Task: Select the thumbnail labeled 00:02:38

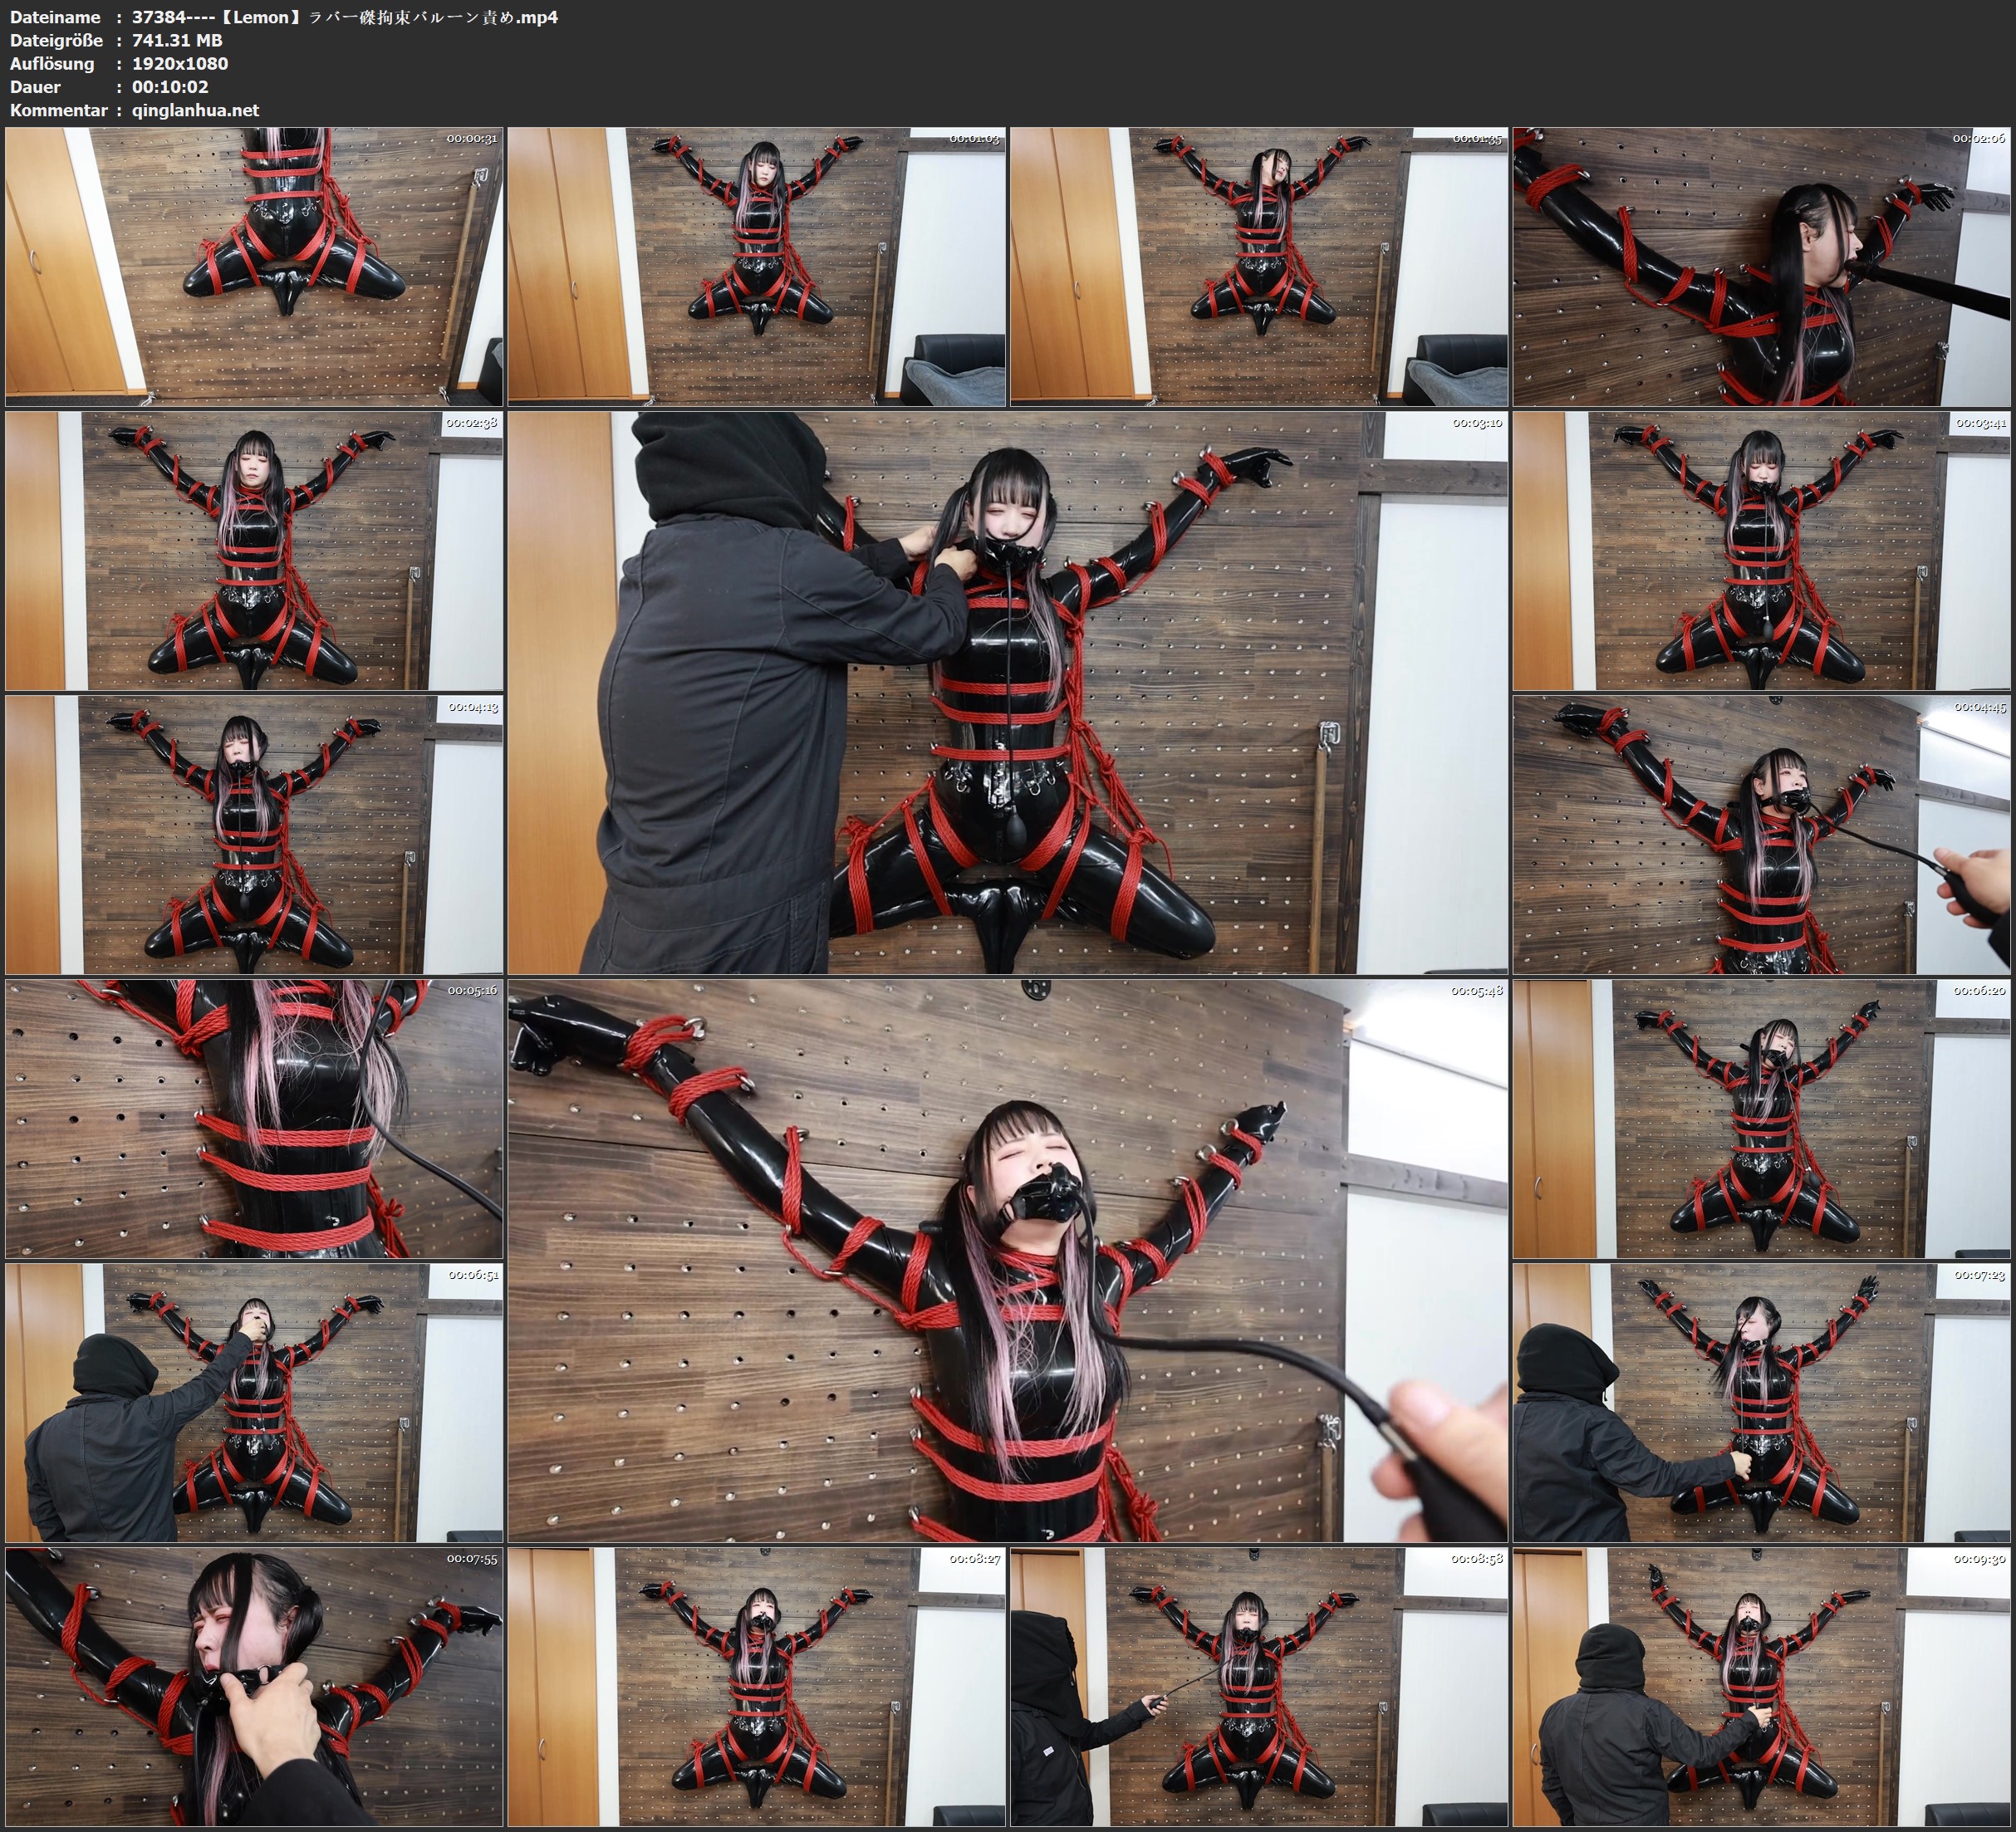Action: point(254,551)
